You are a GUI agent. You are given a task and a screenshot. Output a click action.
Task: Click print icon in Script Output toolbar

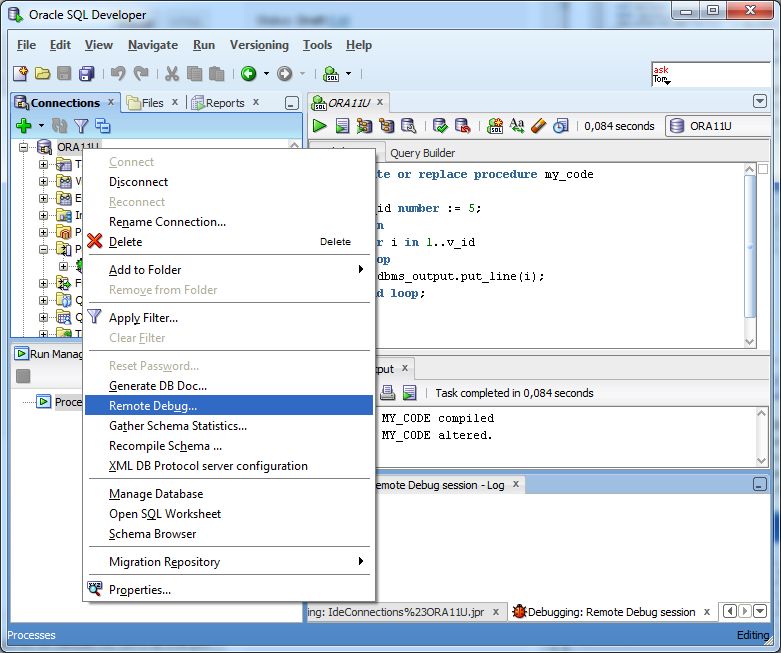tap(388, 393)
